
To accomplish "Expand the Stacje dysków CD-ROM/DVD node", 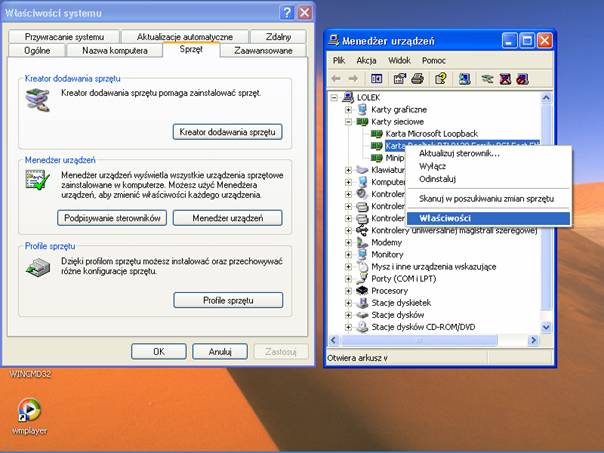I will pyautogui.click(x=348, y=327).
